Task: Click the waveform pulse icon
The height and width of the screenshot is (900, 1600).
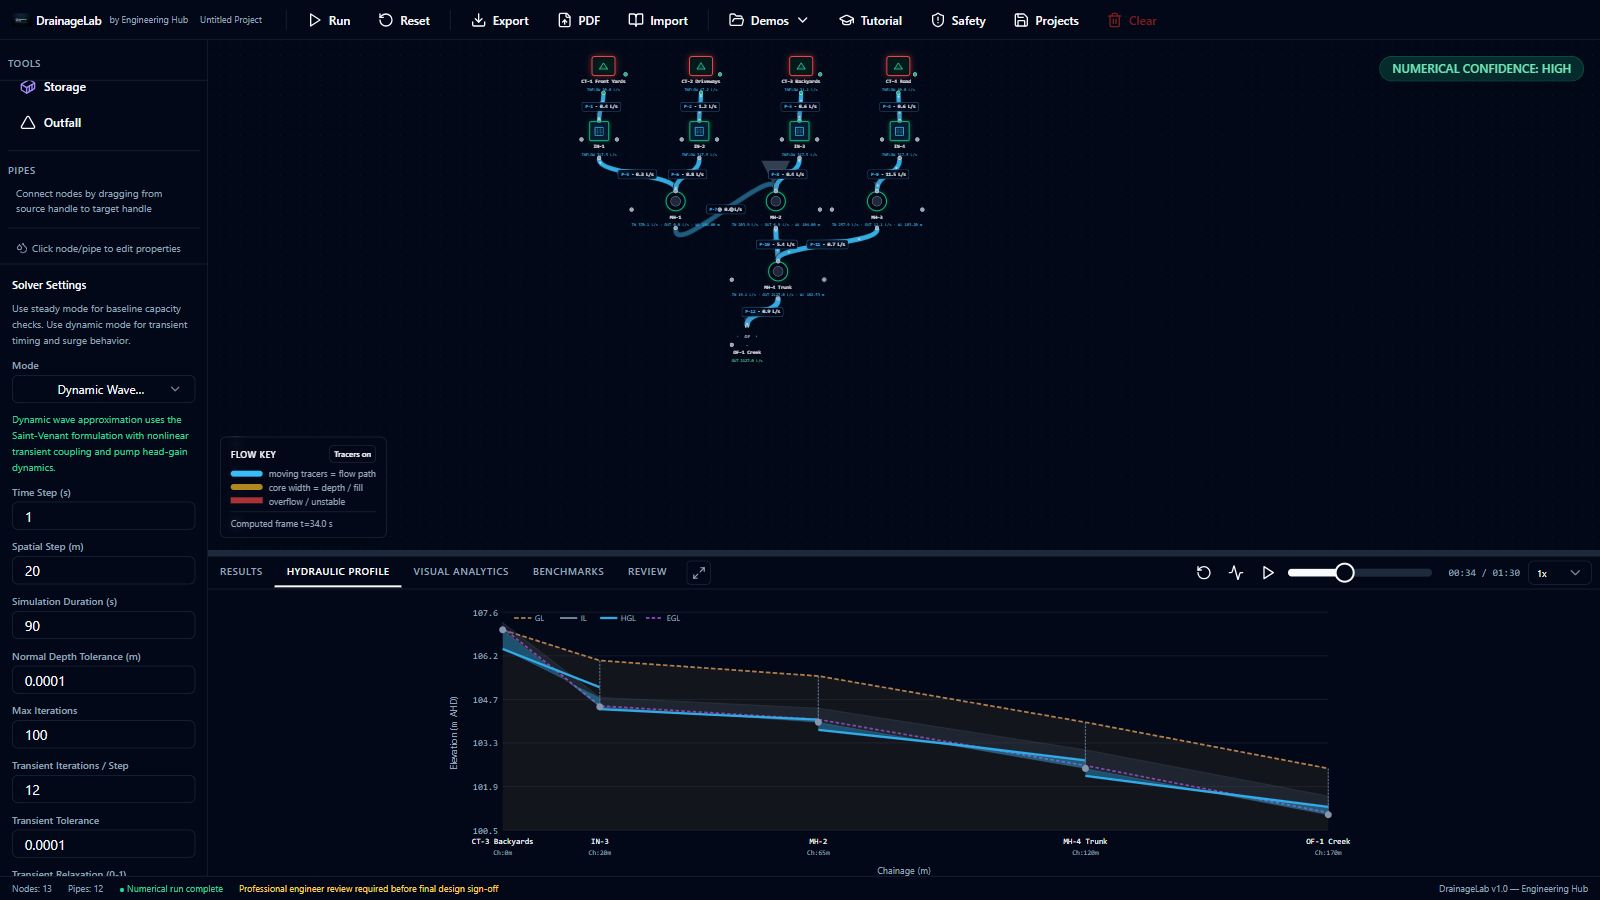Action: coord(1236,573)
